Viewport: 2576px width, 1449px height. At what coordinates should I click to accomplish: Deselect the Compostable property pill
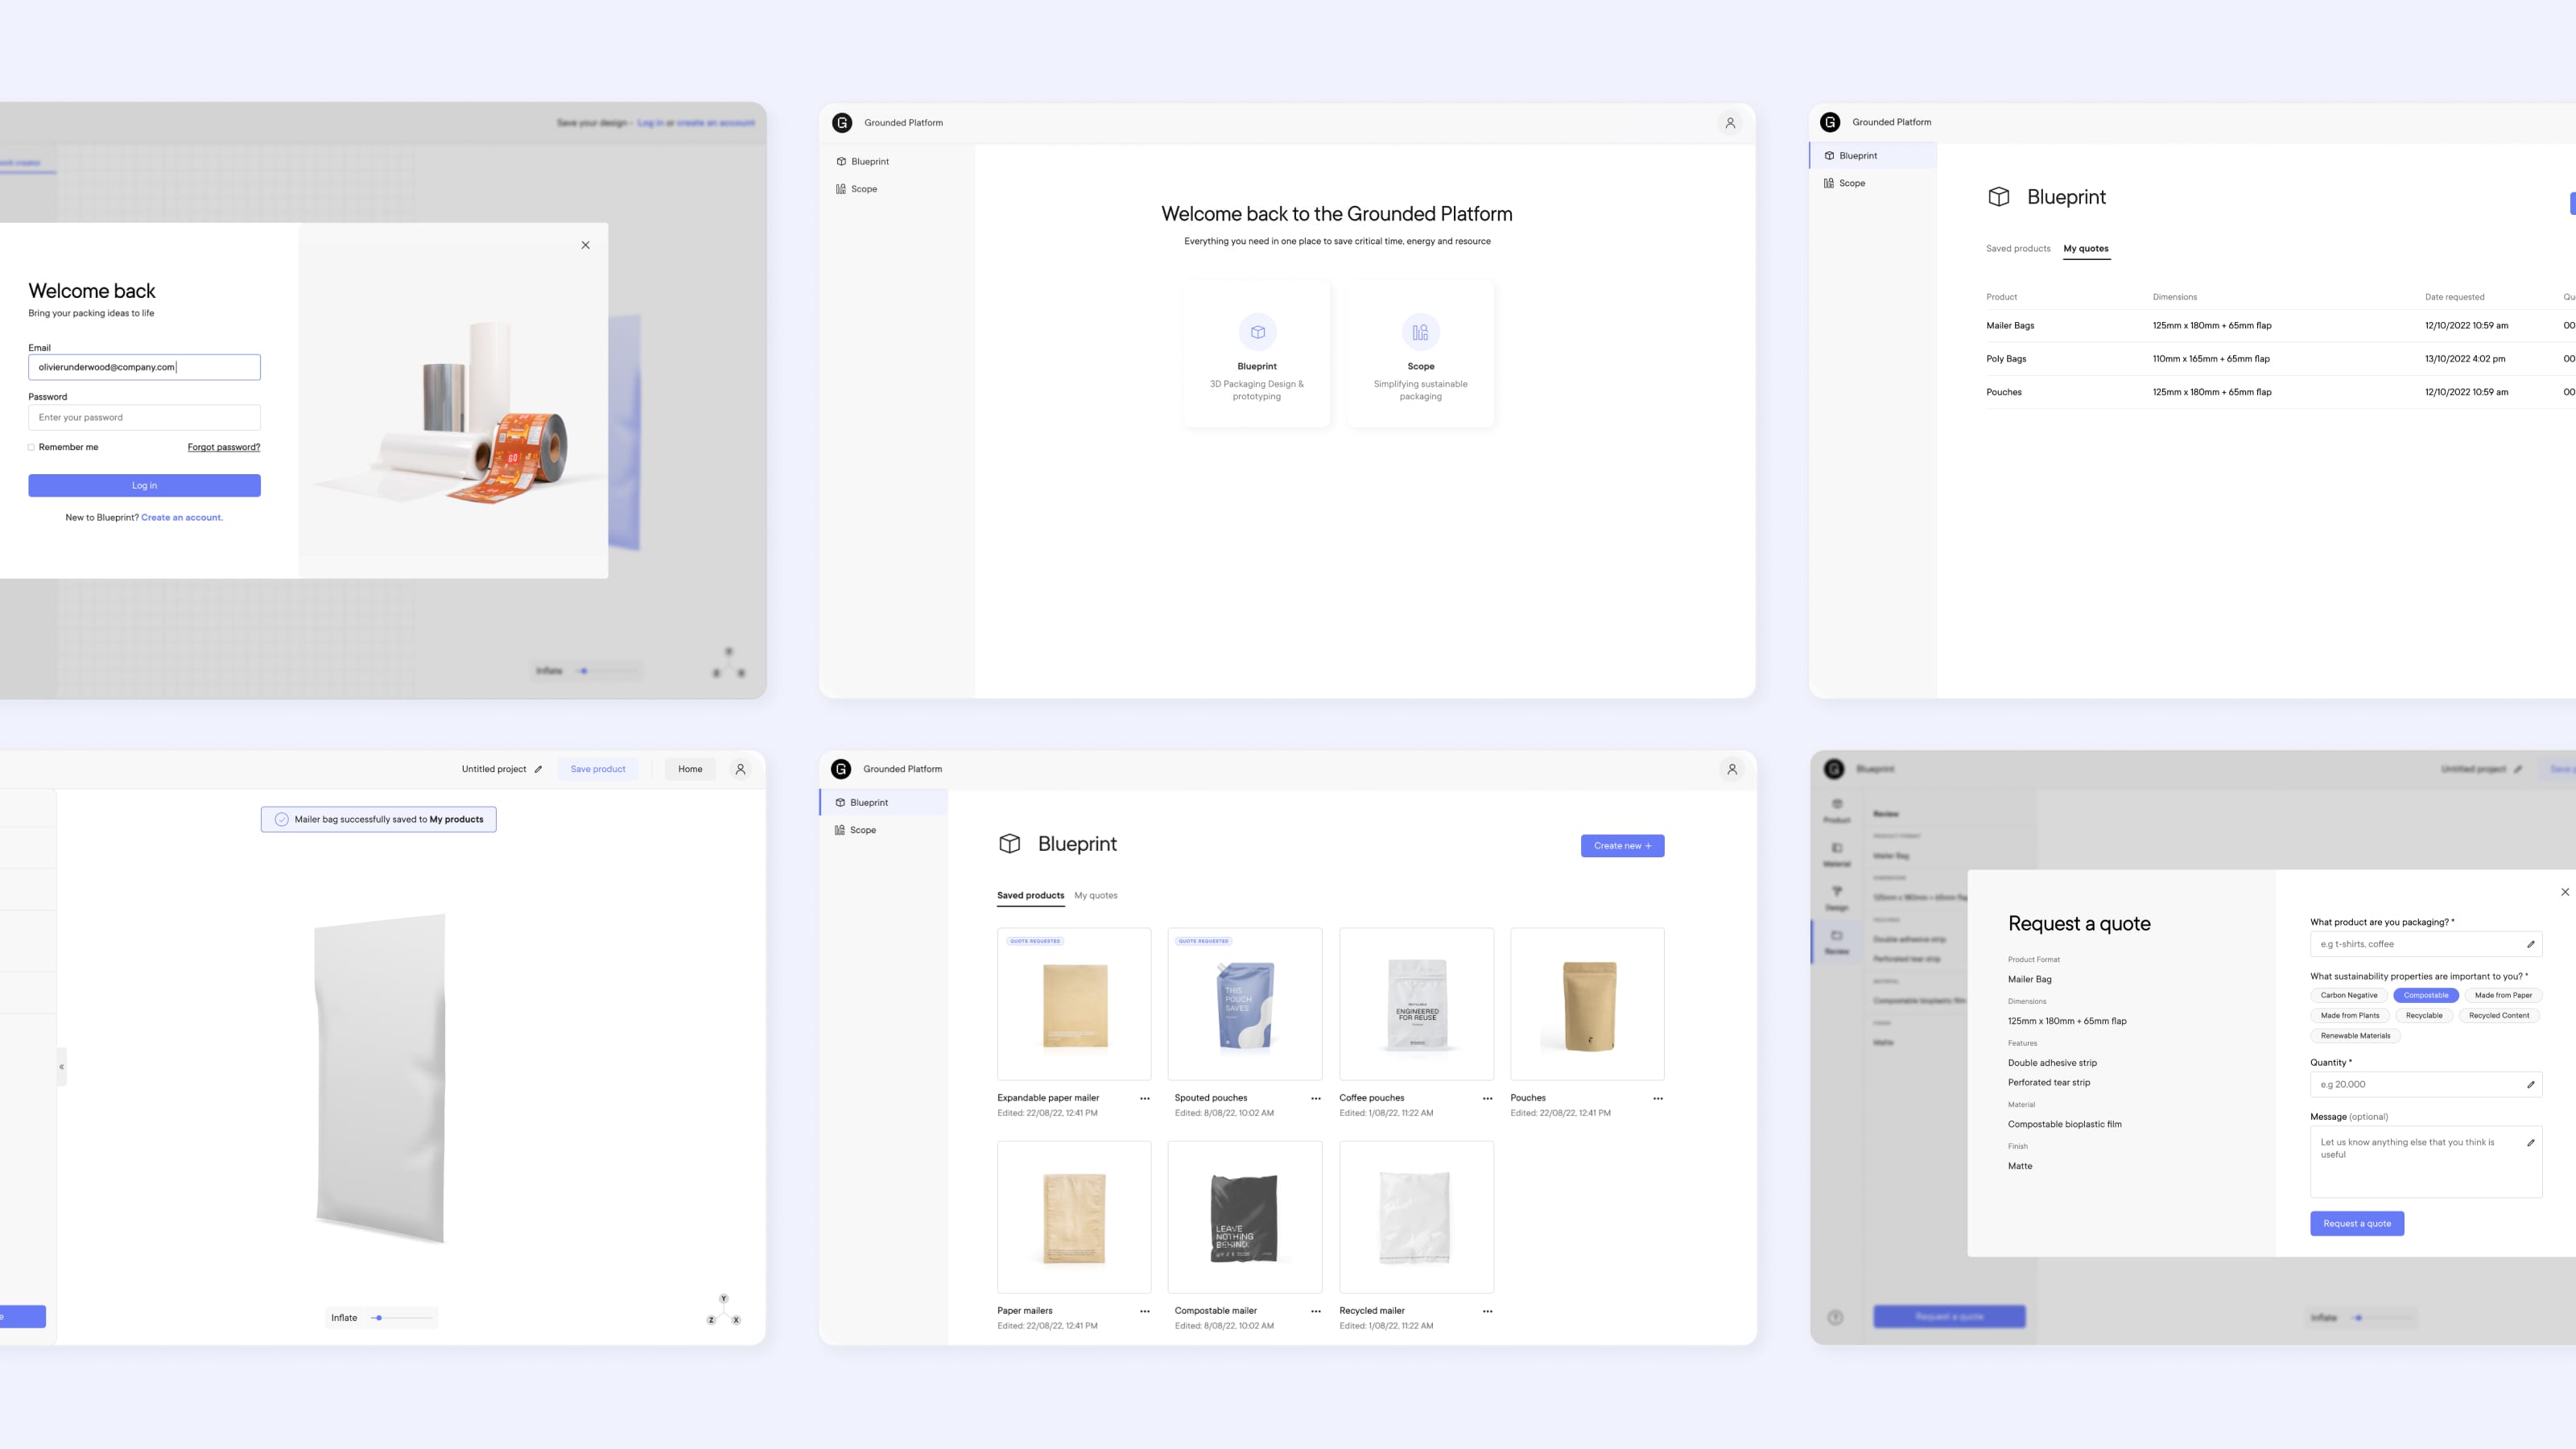(2426, 995)
